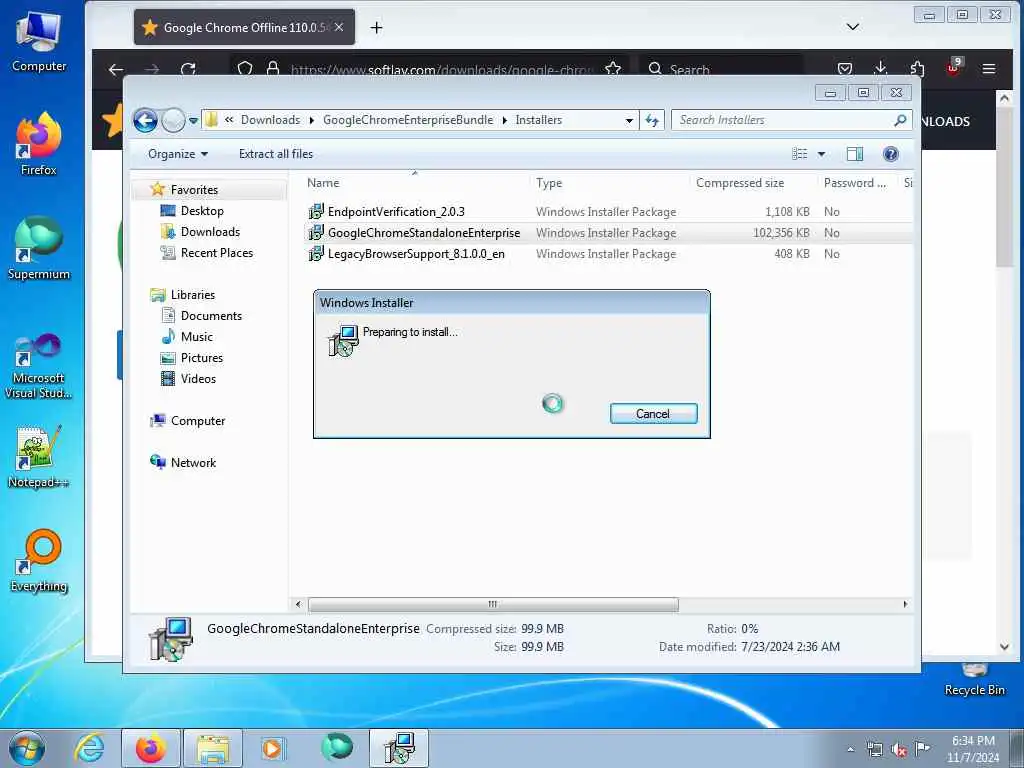Open Firefox downloads panel icon
The image size is (1024, 768).
point(880,69)
